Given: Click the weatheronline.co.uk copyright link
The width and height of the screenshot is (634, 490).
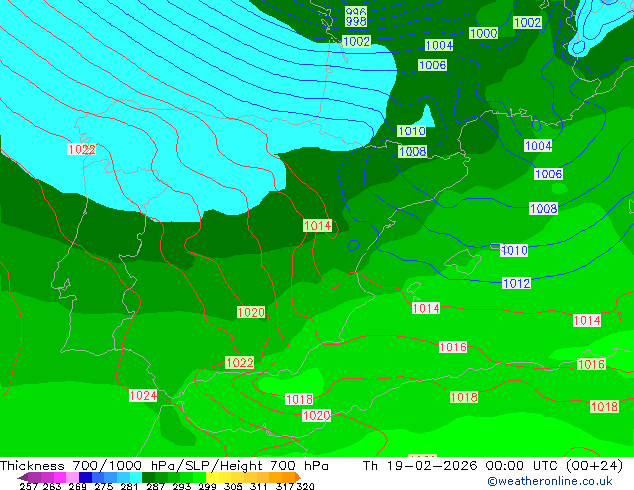Looking at the screenshot, I should click(550, 481).
